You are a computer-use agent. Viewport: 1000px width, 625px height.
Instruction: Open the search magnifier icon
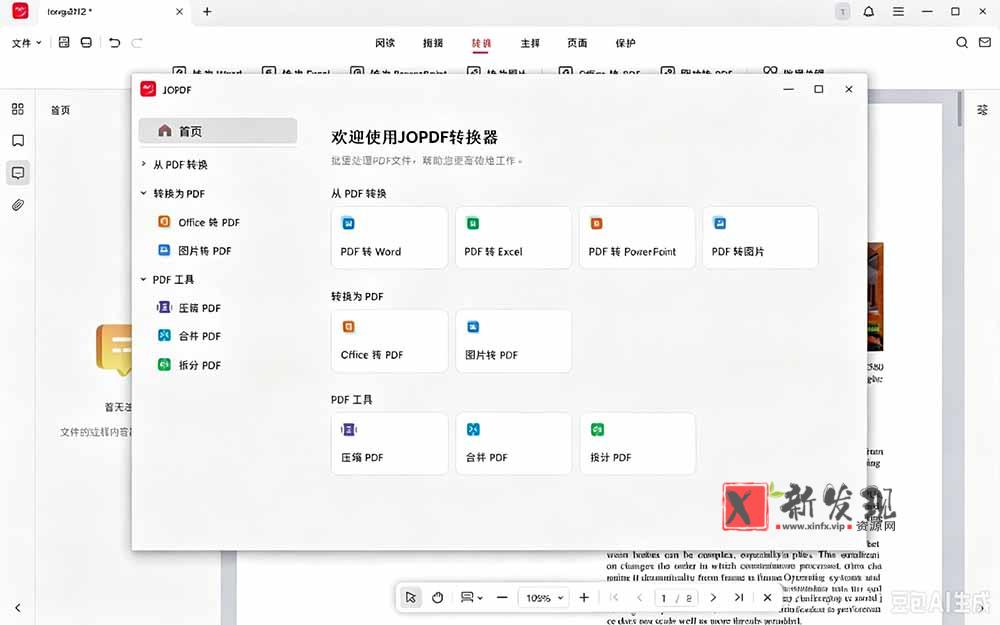[962, 43]
